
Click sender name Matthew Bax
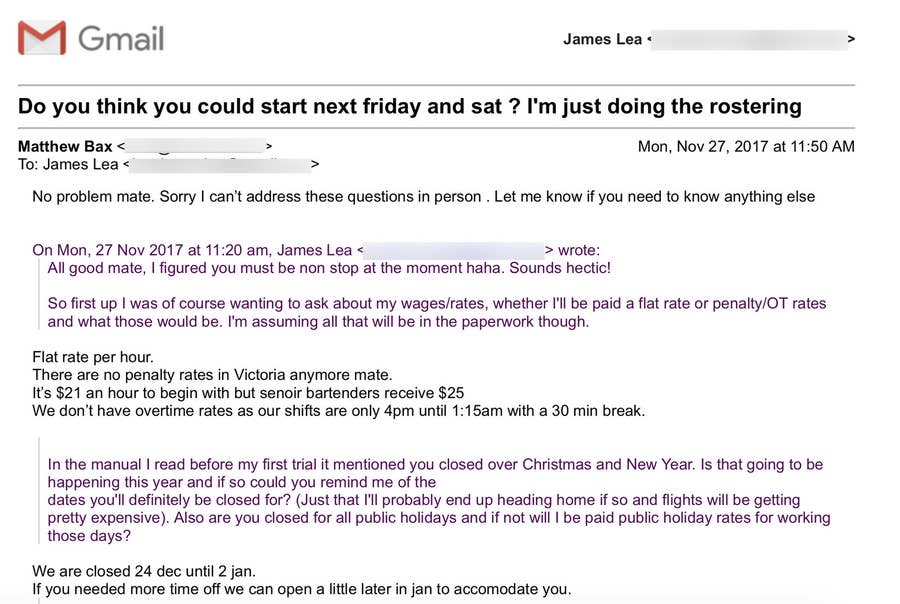tap(65, 146)
